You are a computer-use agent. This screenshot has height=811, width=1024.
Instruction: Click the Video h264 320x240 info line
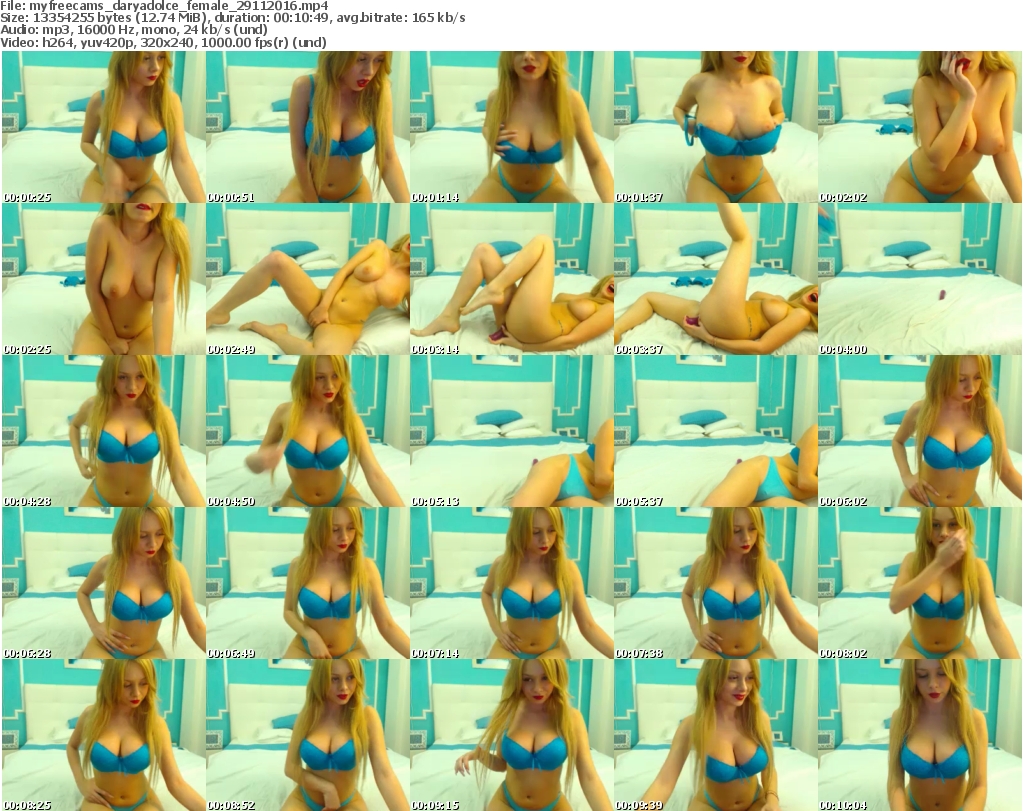pos(163,42)
